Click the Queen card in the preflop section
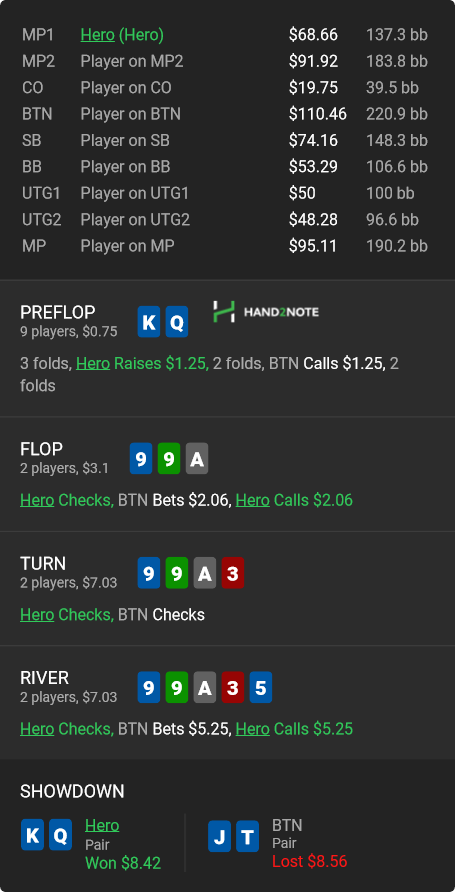The height and width of the screenshot is (892, 455). tap(177, 322)
